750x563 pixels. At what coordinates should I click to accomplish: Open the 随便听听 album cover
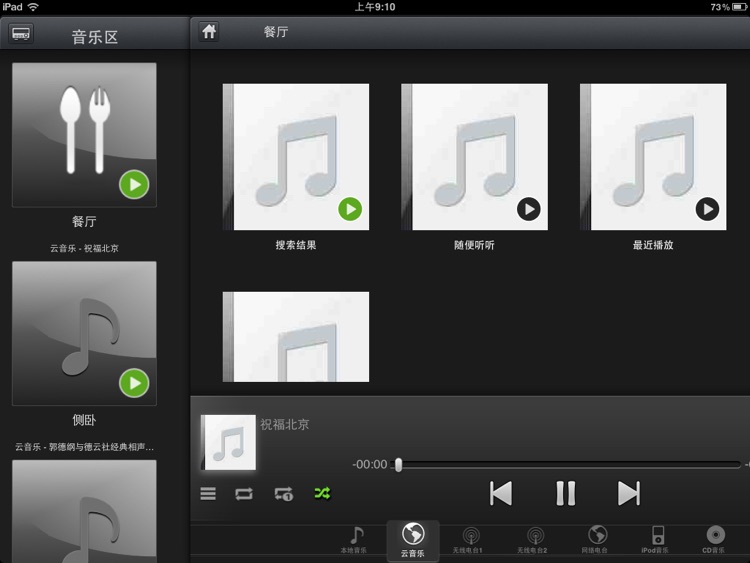[474, 157]
